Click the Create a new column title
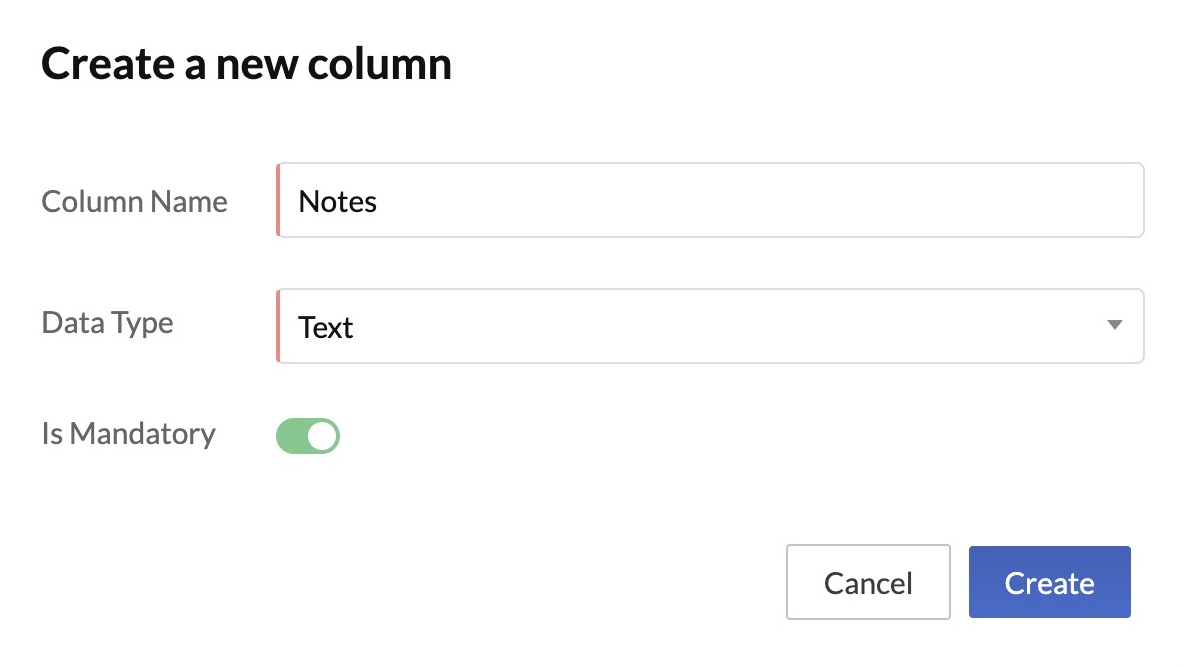1185x667 pixels. click(246, 63)
